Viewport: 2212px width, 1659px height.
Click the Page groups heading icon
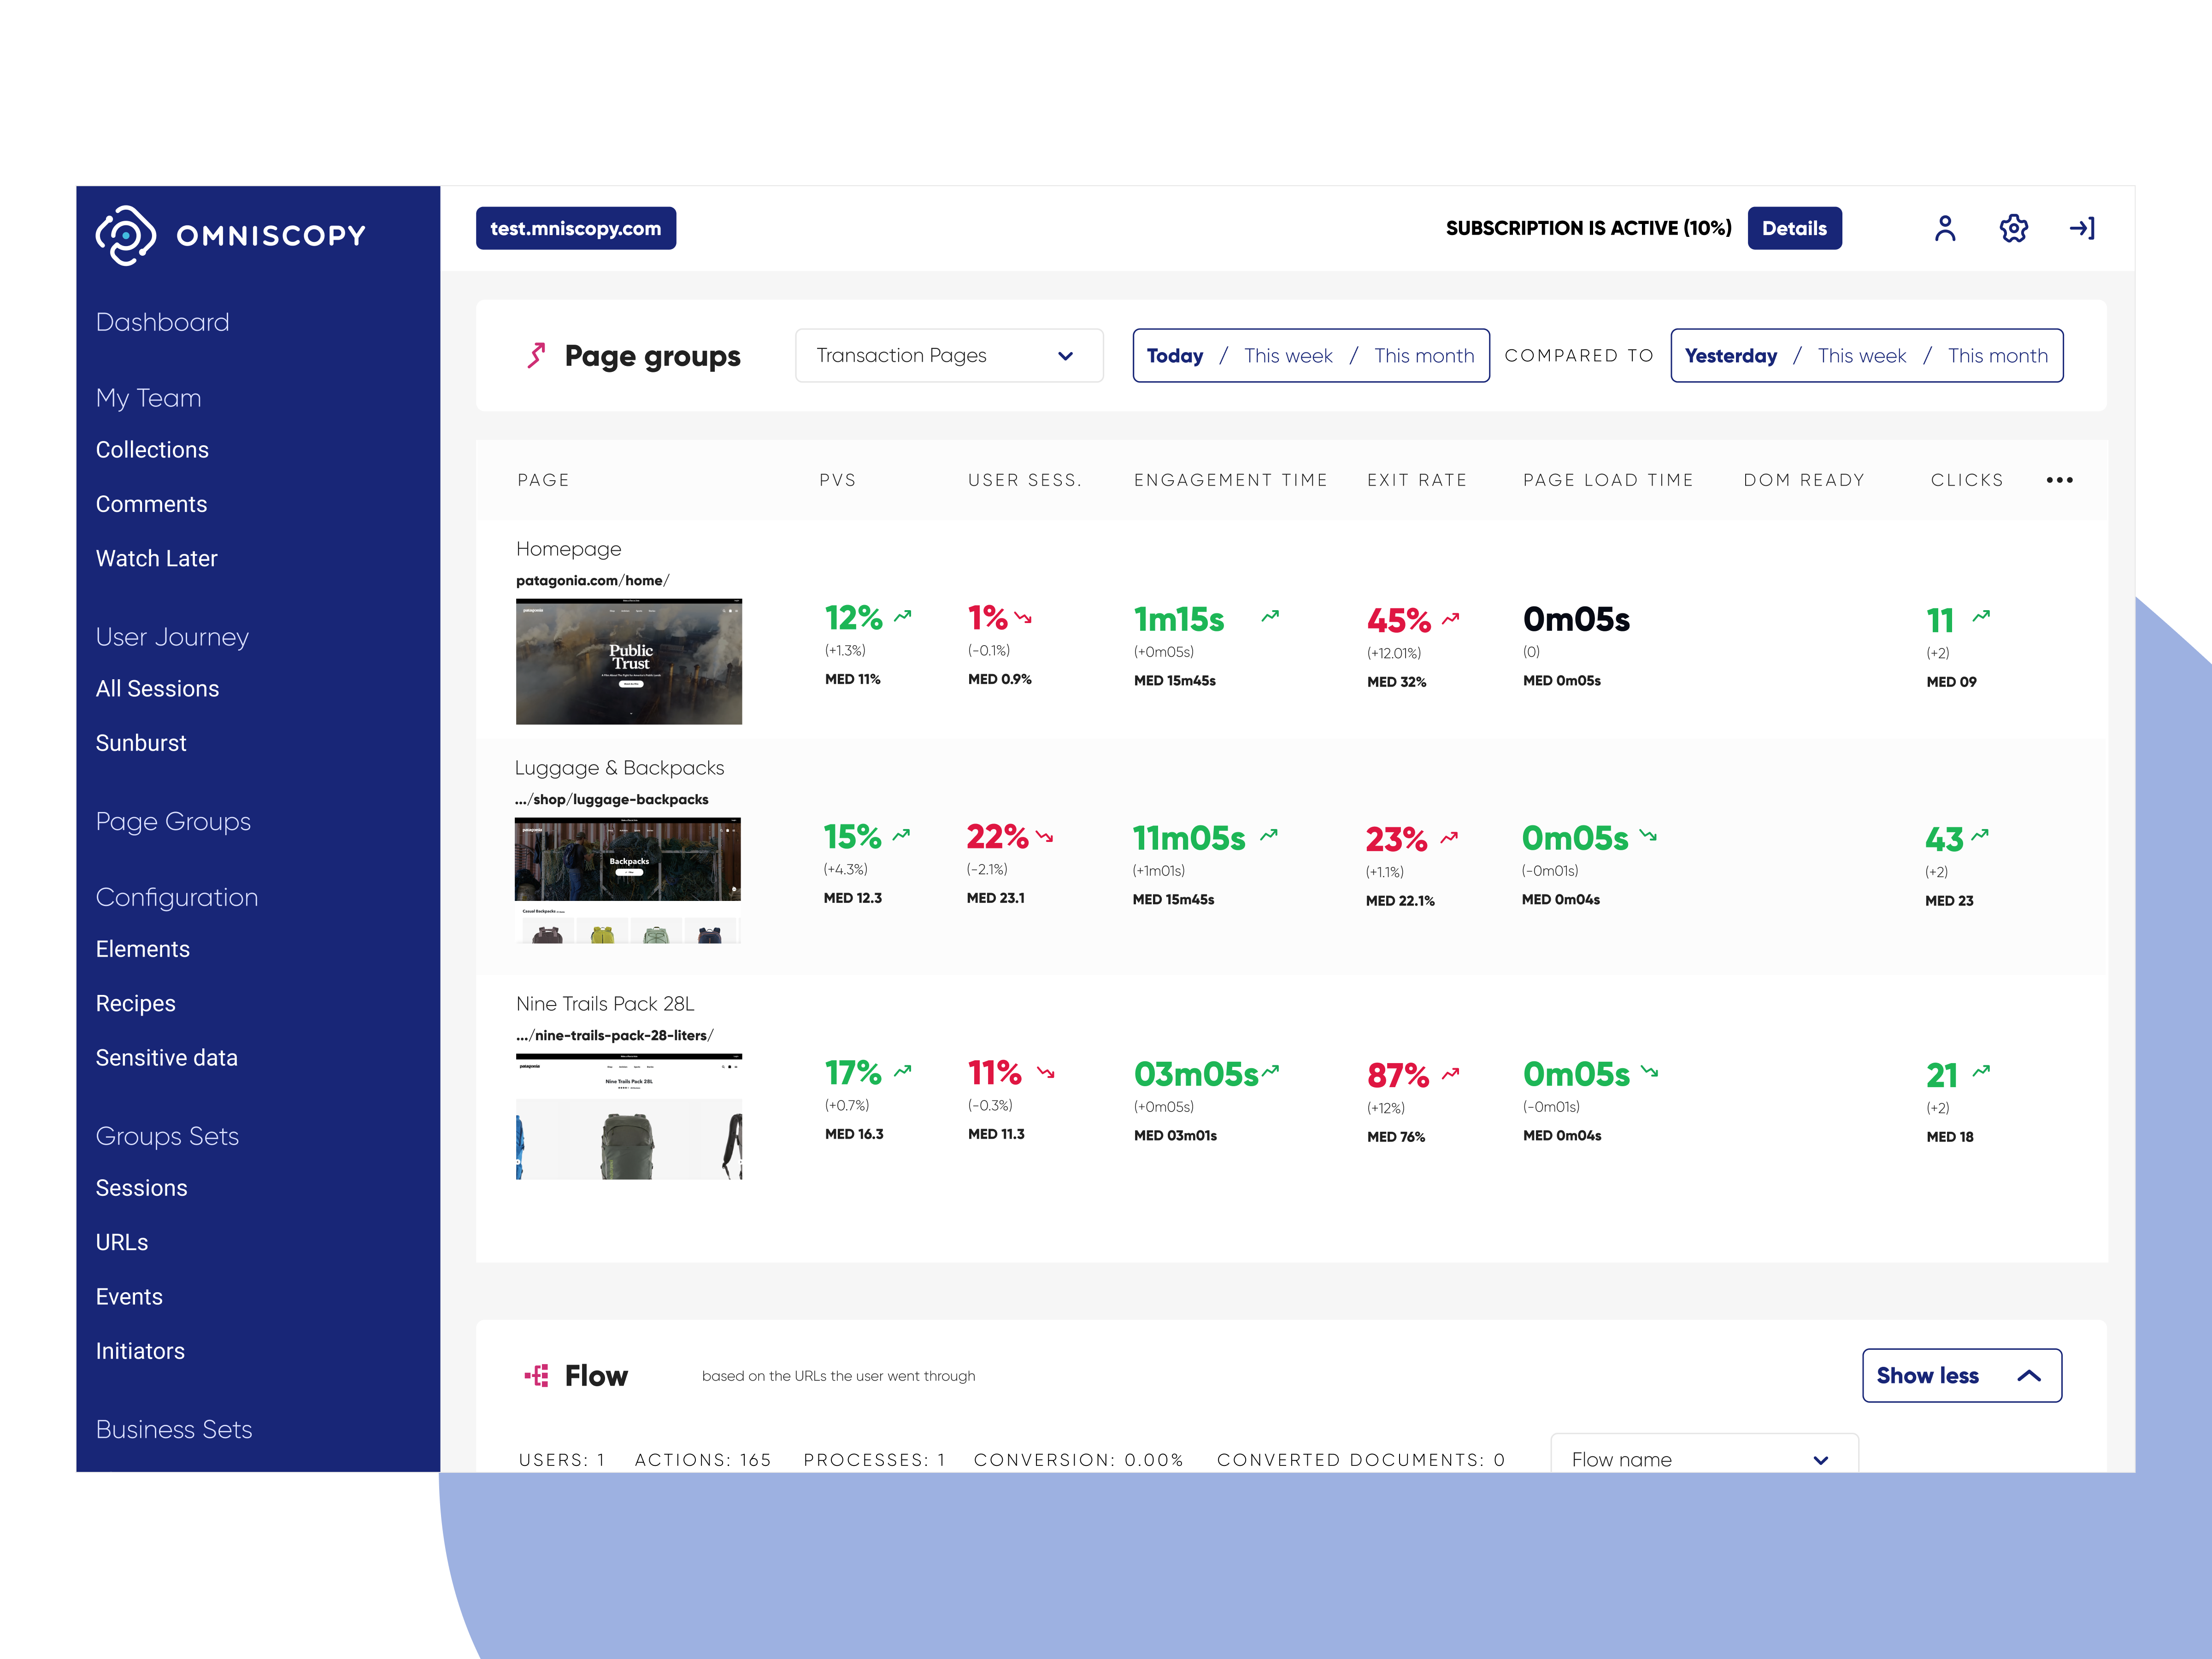536,355
